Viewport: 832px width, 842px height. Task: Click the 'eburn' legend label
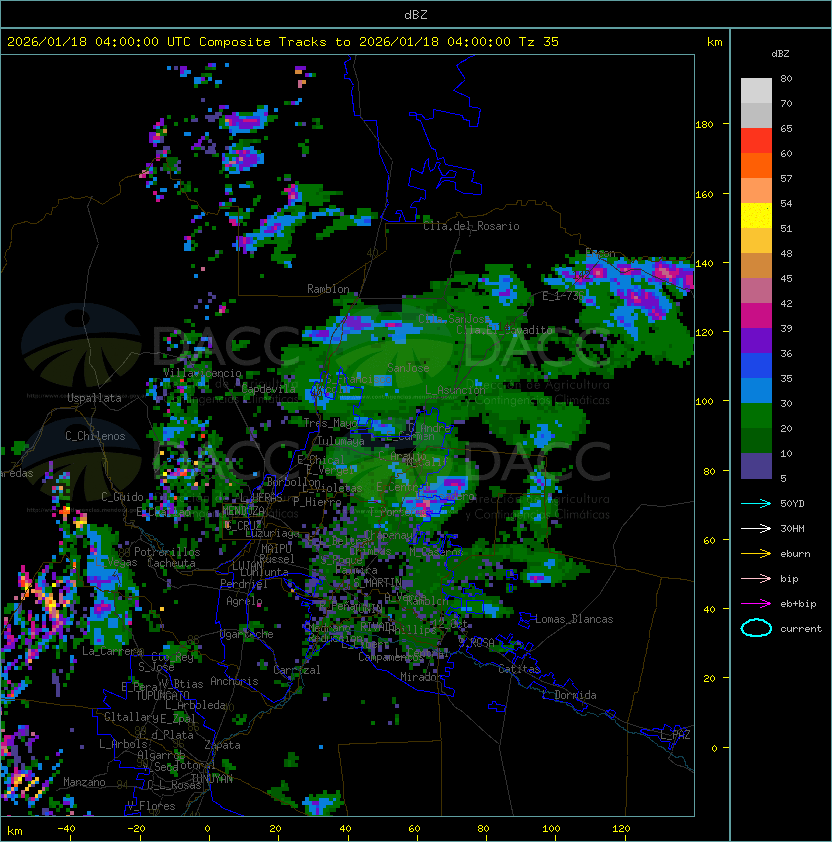(x=795, y=554)
